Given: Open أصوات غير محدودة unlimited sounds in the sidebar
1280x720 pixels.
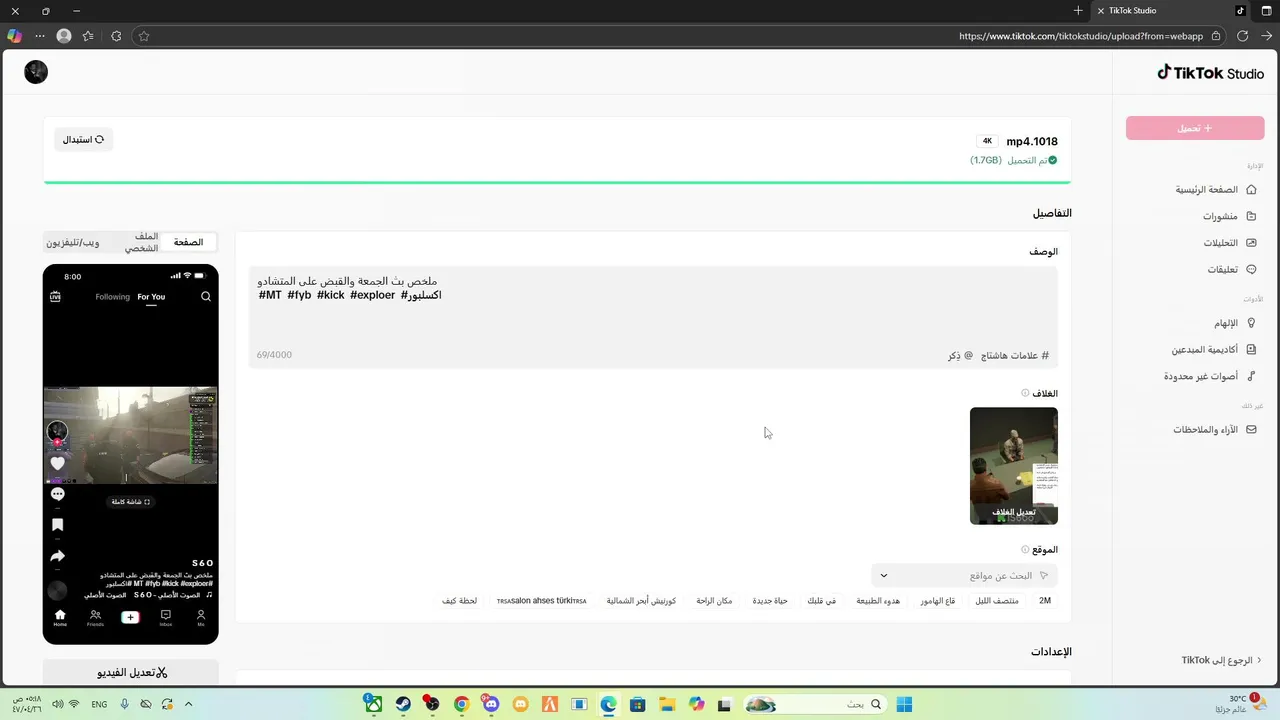Looking at the screenshot, I should (1209, 376).
